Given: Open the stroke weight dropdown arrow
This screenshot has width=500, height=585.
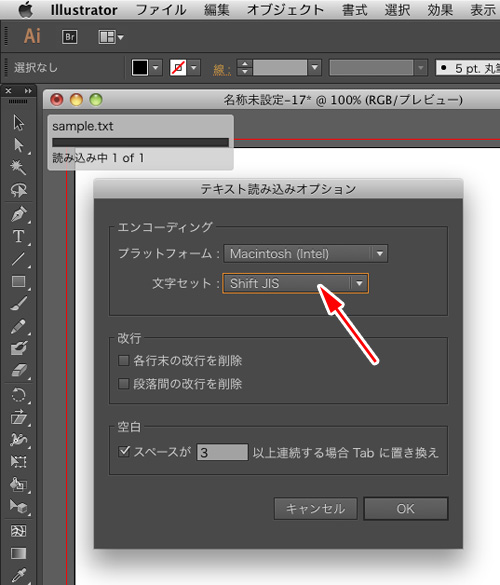Looking at the screenshot, I should point(315,68).
